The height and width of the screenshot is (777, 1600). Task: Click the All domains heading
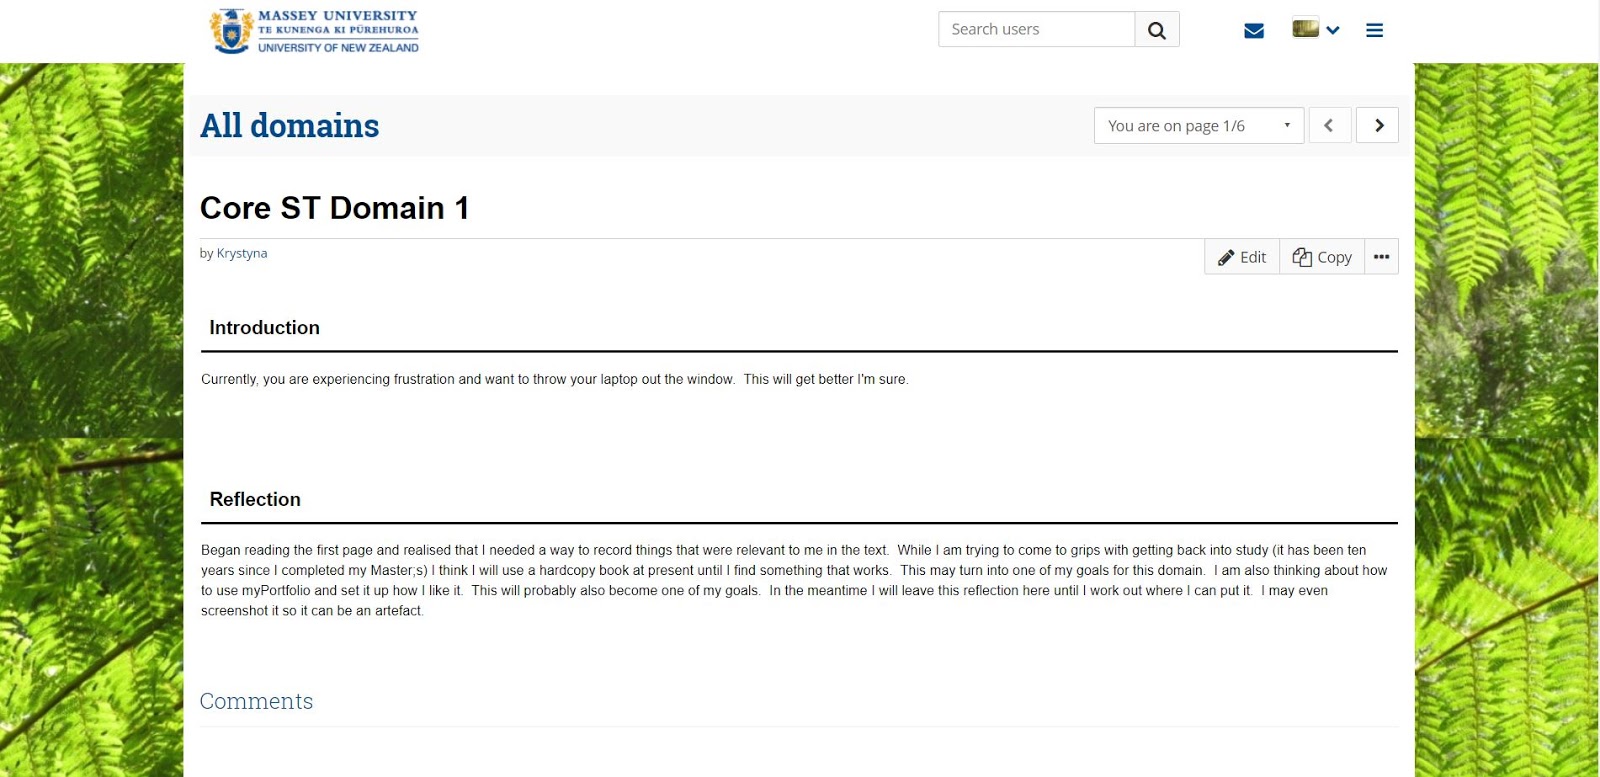click(x=290, y=126)
